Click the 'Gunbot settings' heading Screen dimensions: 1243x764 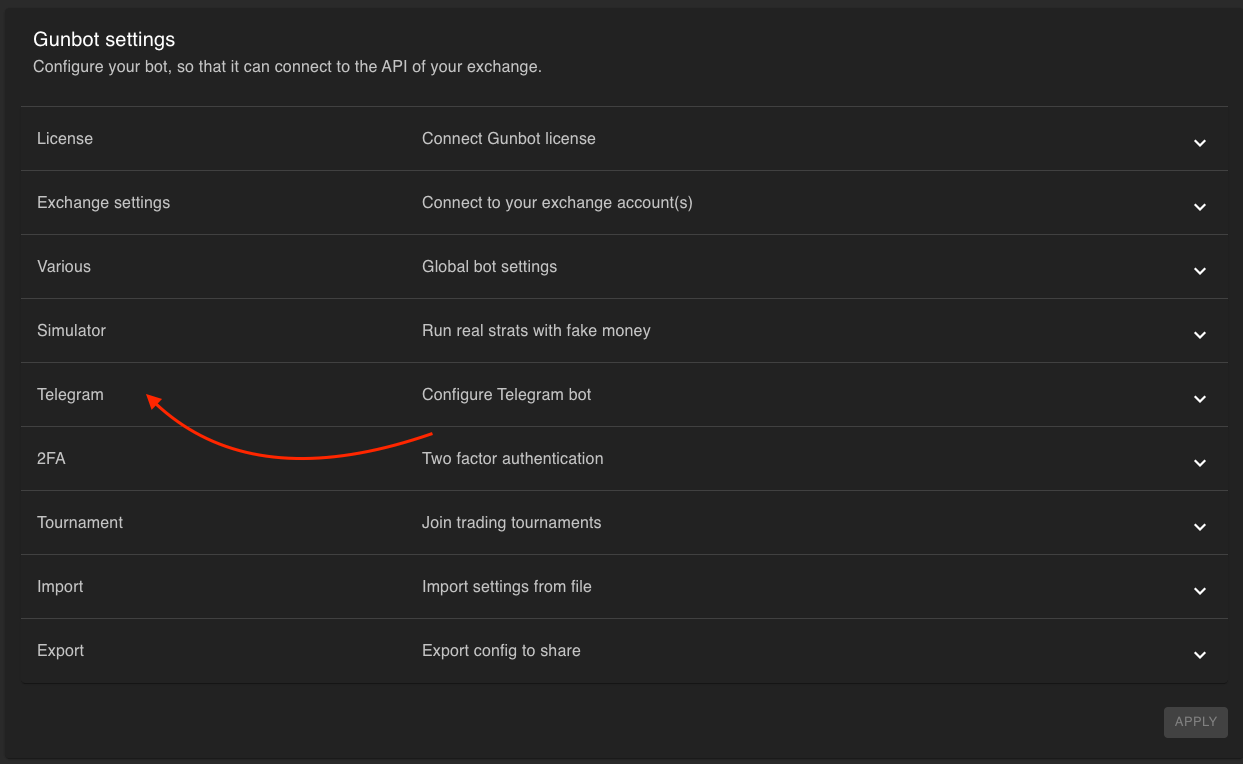click(104, 40)
